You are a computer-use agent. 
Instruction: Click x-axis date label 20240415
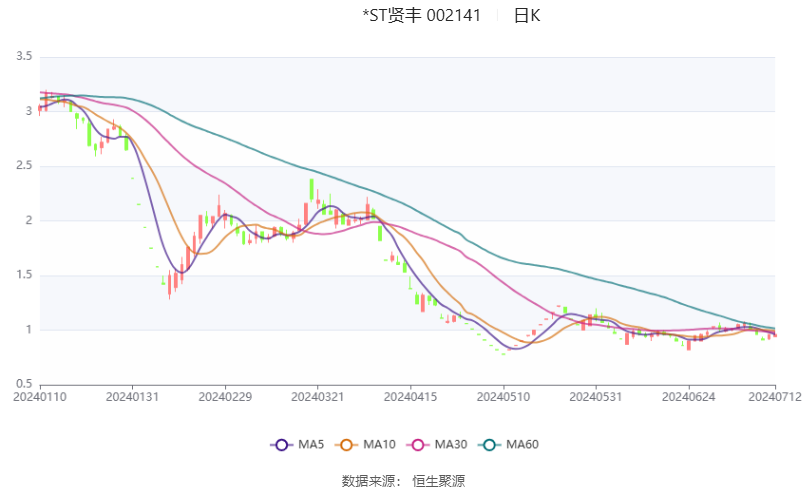(410, 397)
